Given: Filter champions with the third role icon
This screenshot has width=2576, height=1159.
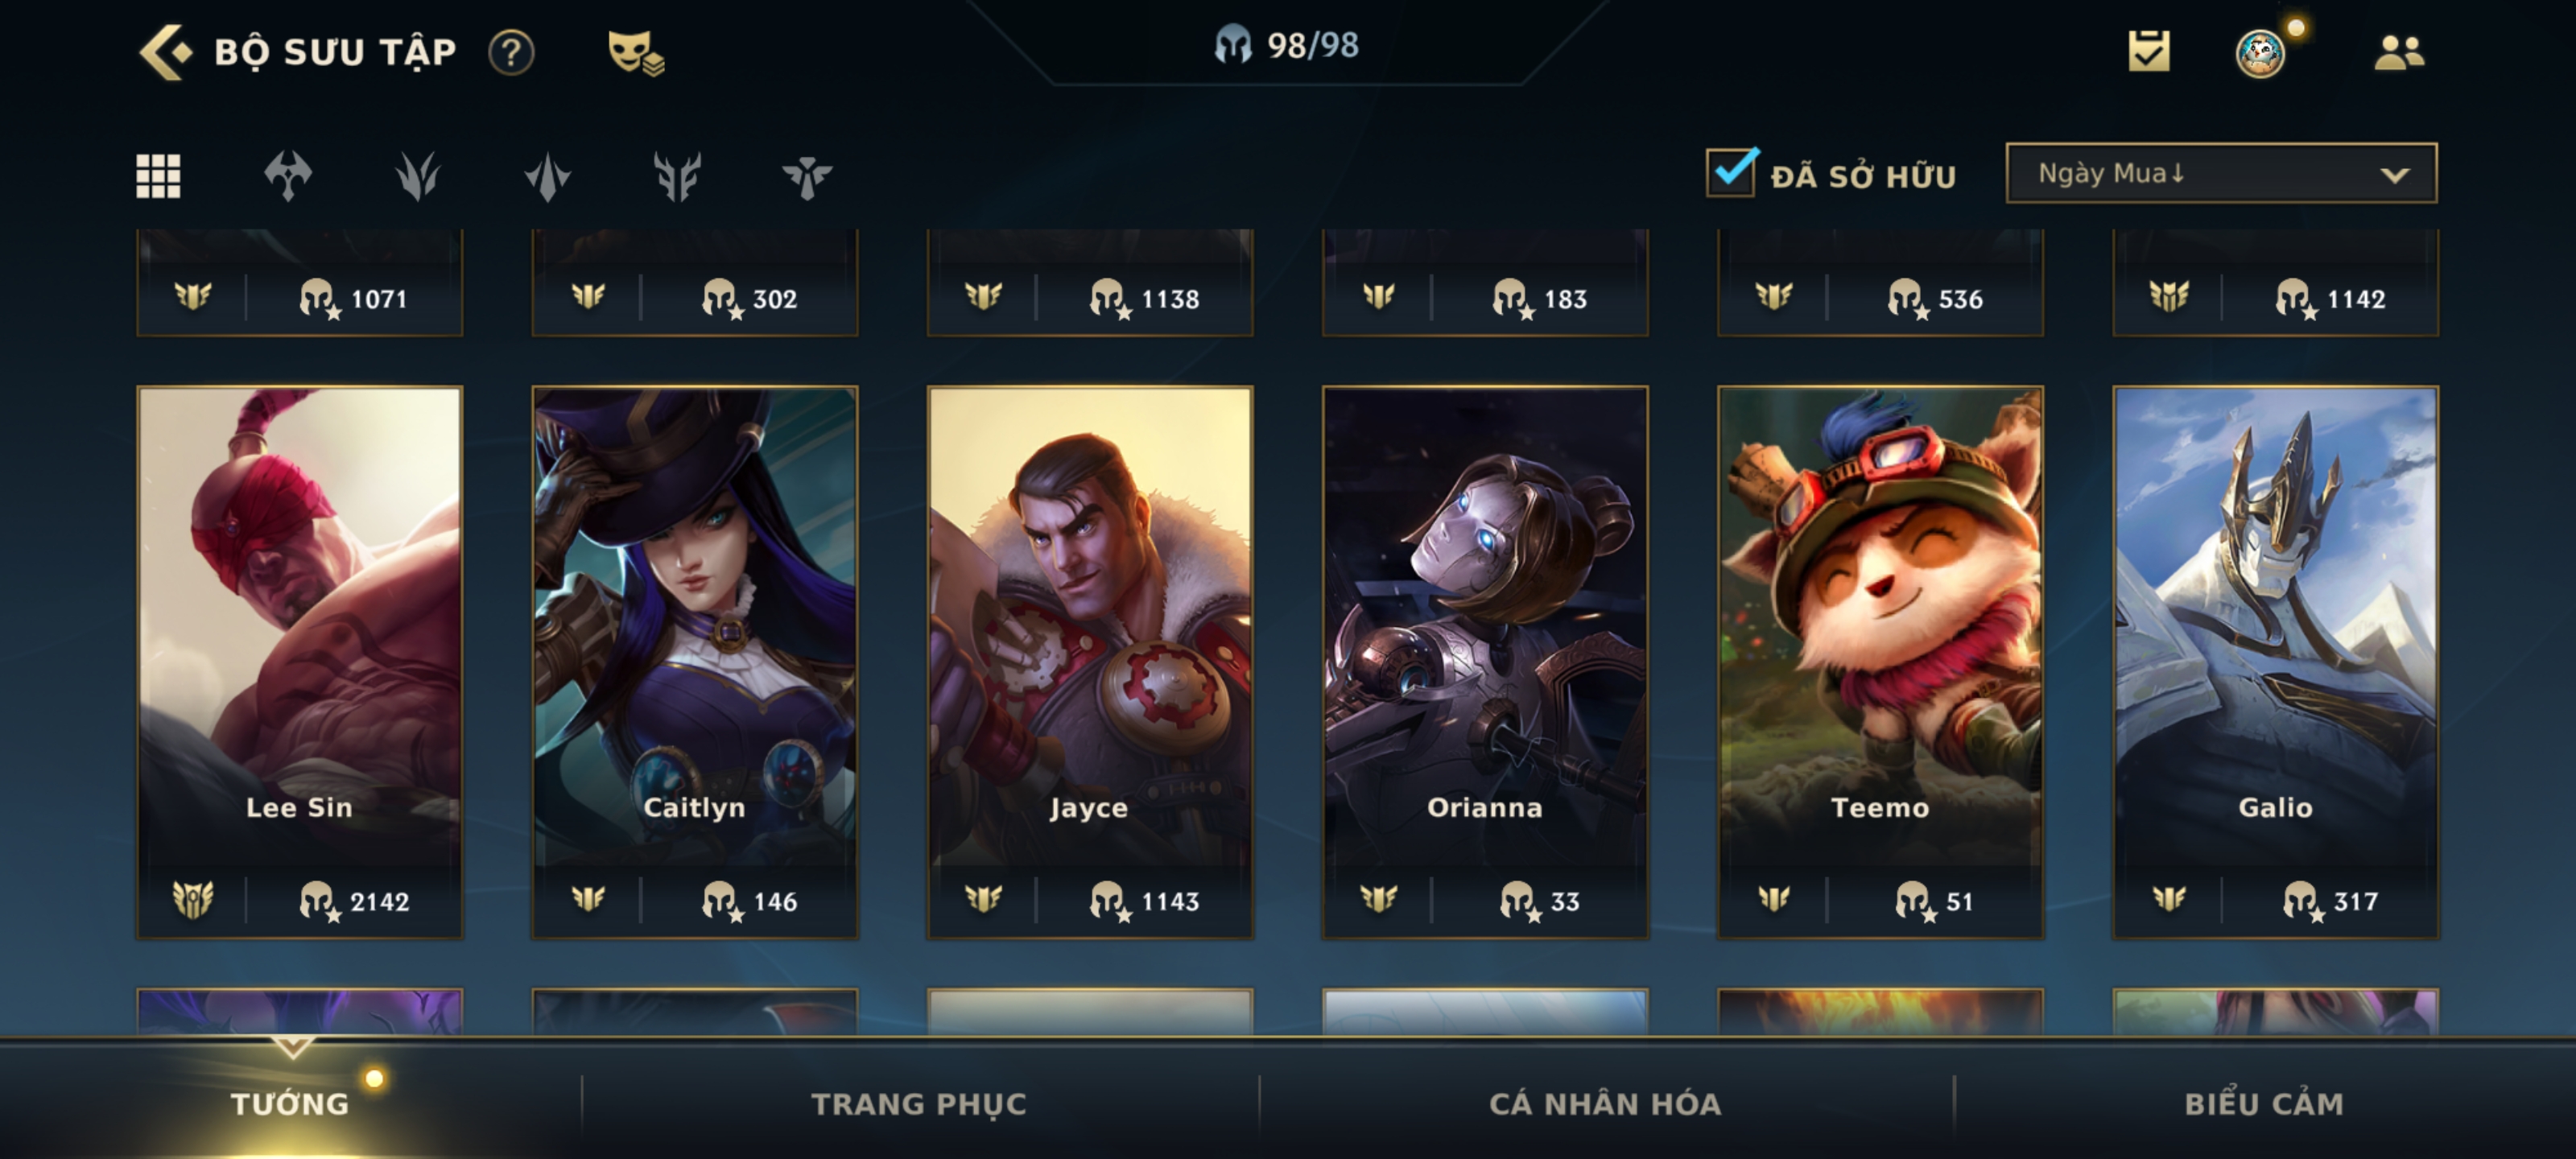Looking at the screenshot, I should point(547,176).
